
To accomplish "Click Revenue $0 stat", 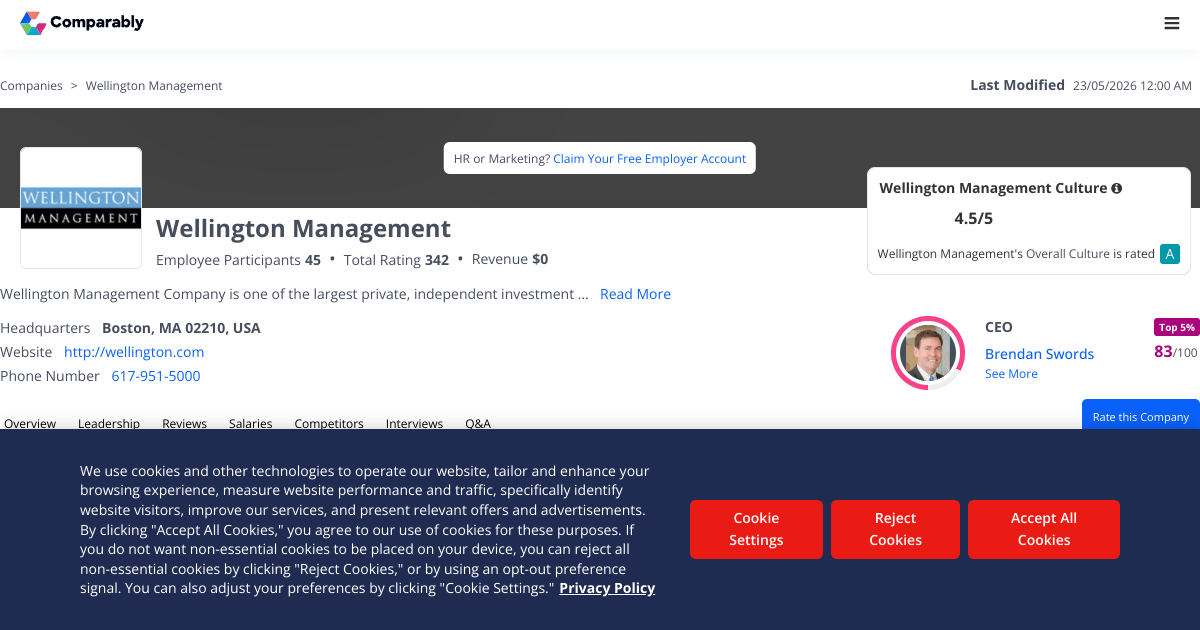I will click(x=510, y=260).
